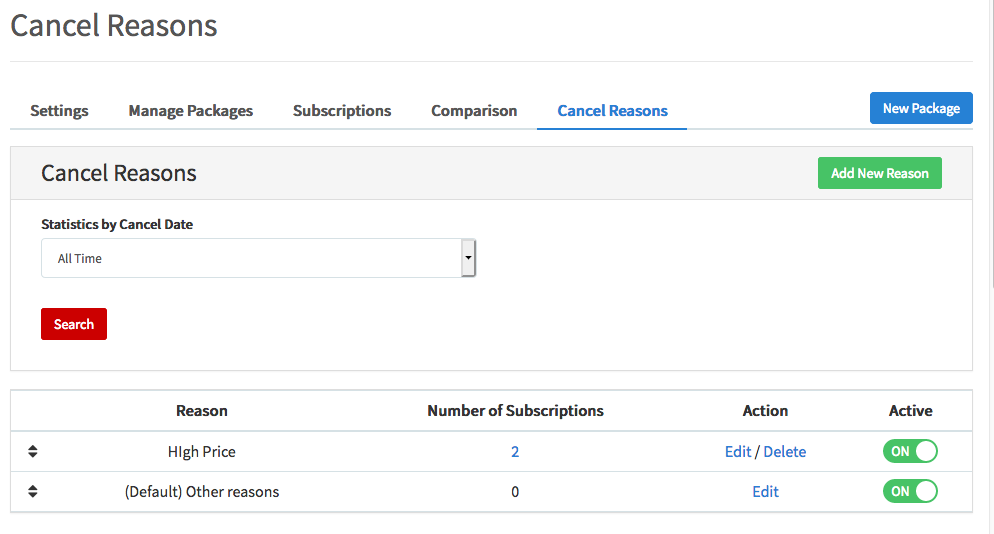
Task: Toggle off the HIgh Price active switch
Action: (x=910, y=451)
